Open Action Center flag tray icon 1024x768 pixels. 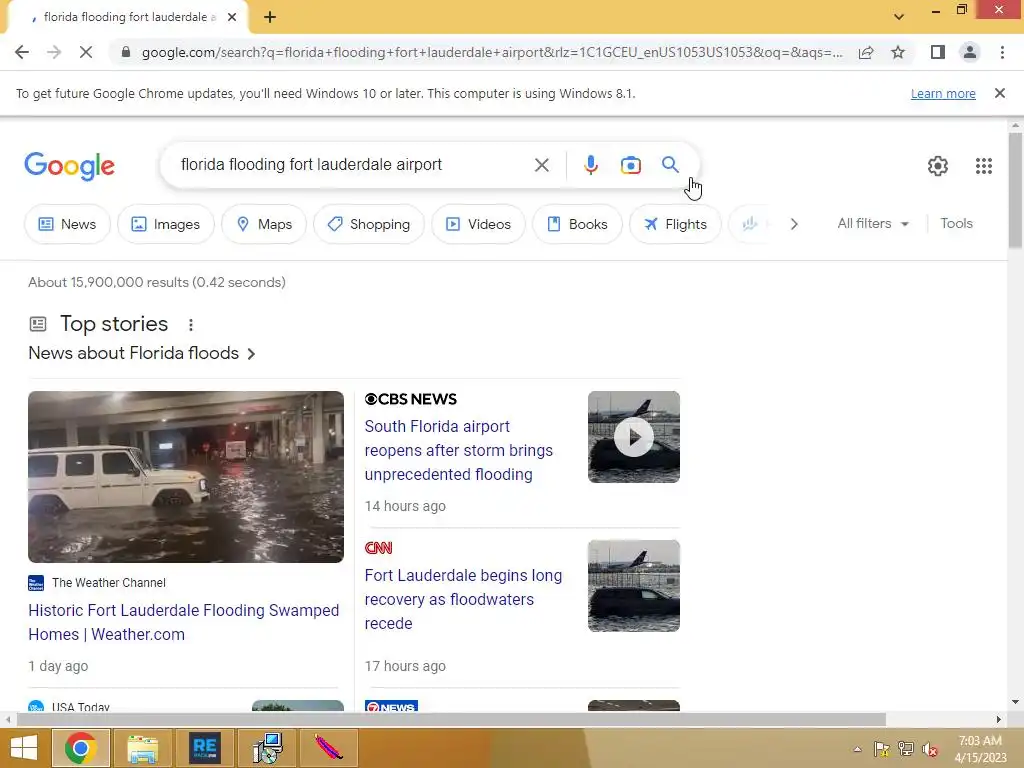coord(881,749)
